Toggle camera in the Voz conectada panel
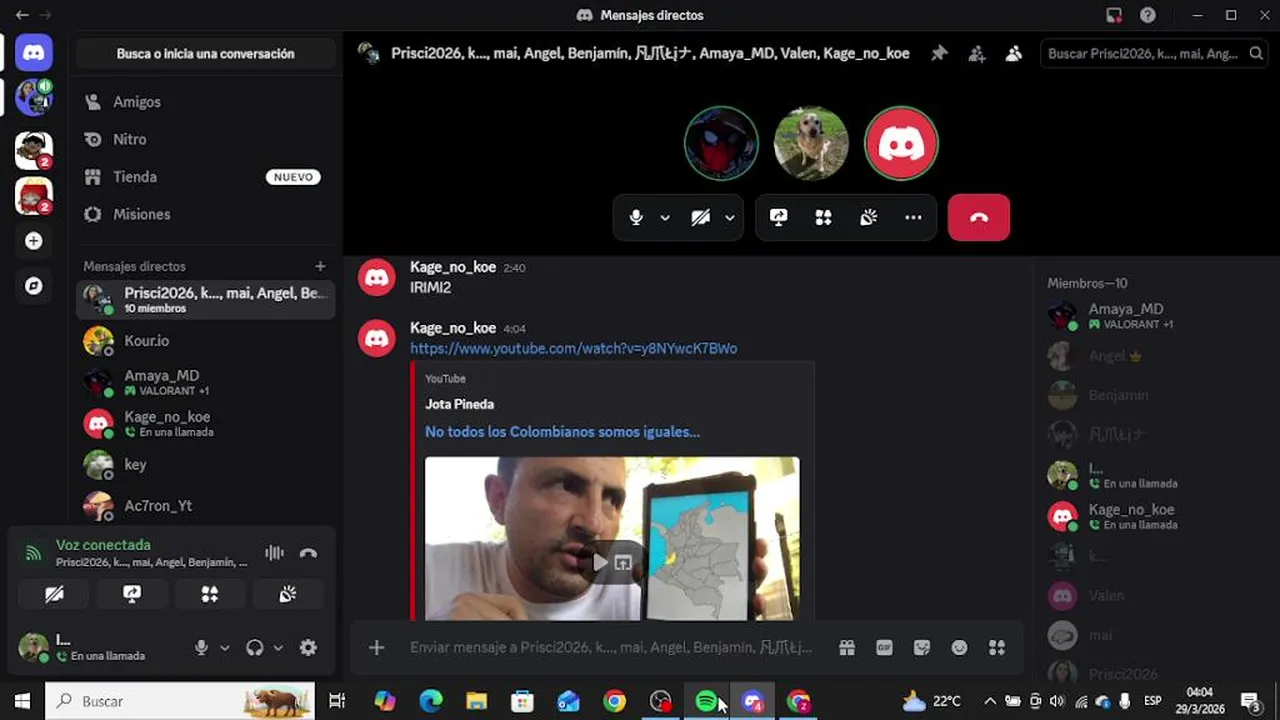 tap(54, 594)
